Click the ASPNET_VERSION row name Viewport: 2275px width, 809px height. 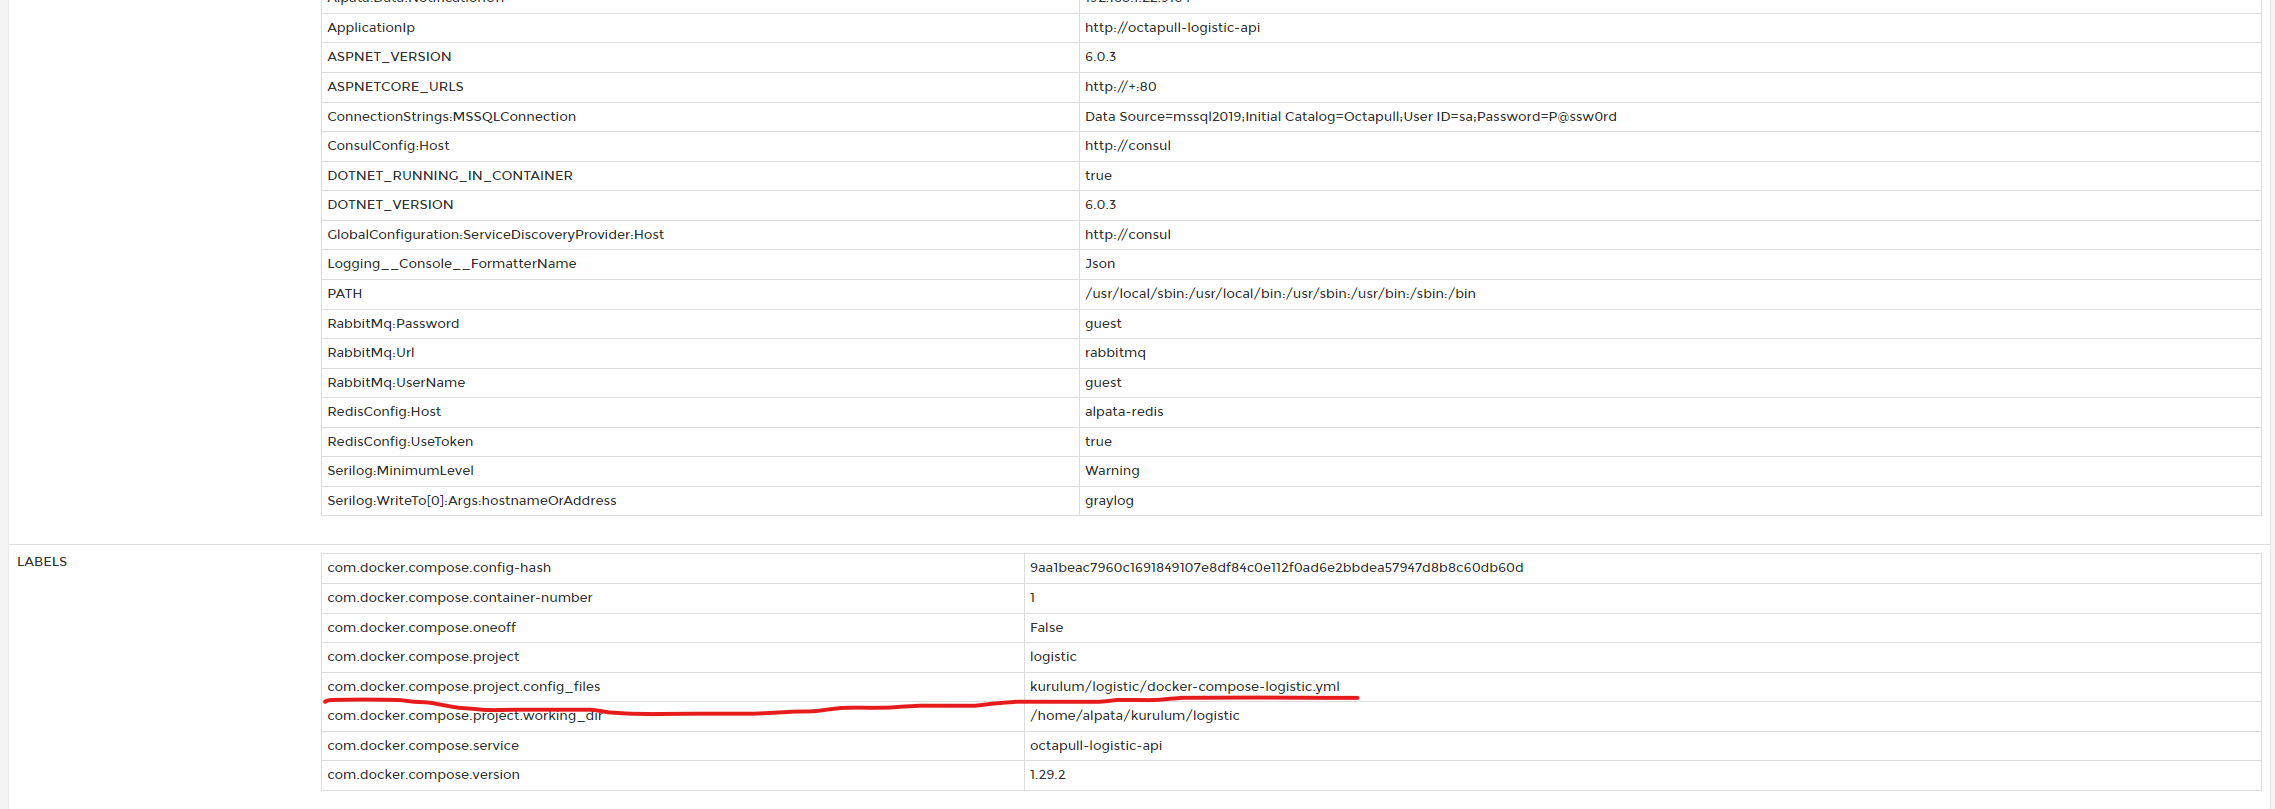click(x=389, y=57)
